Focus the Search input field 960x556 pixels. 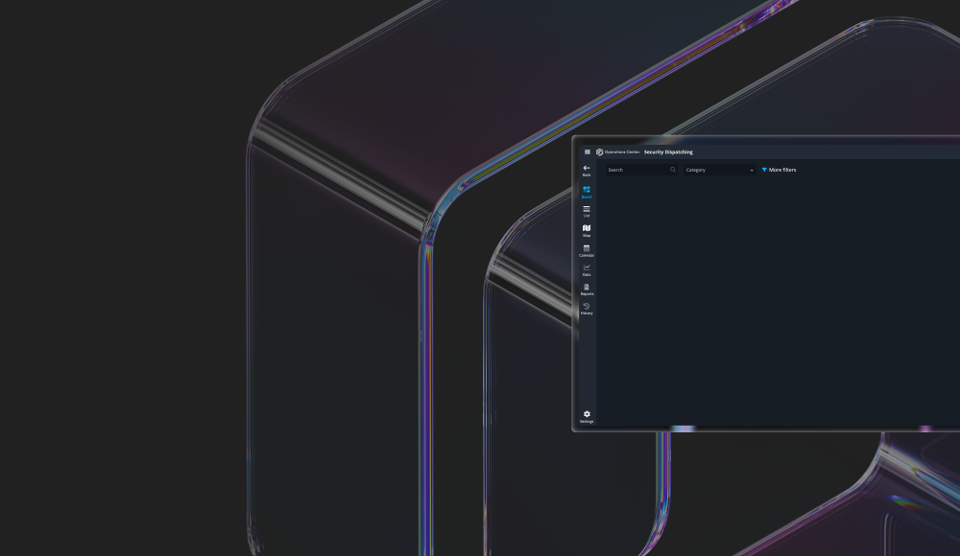tap(636, 170)
